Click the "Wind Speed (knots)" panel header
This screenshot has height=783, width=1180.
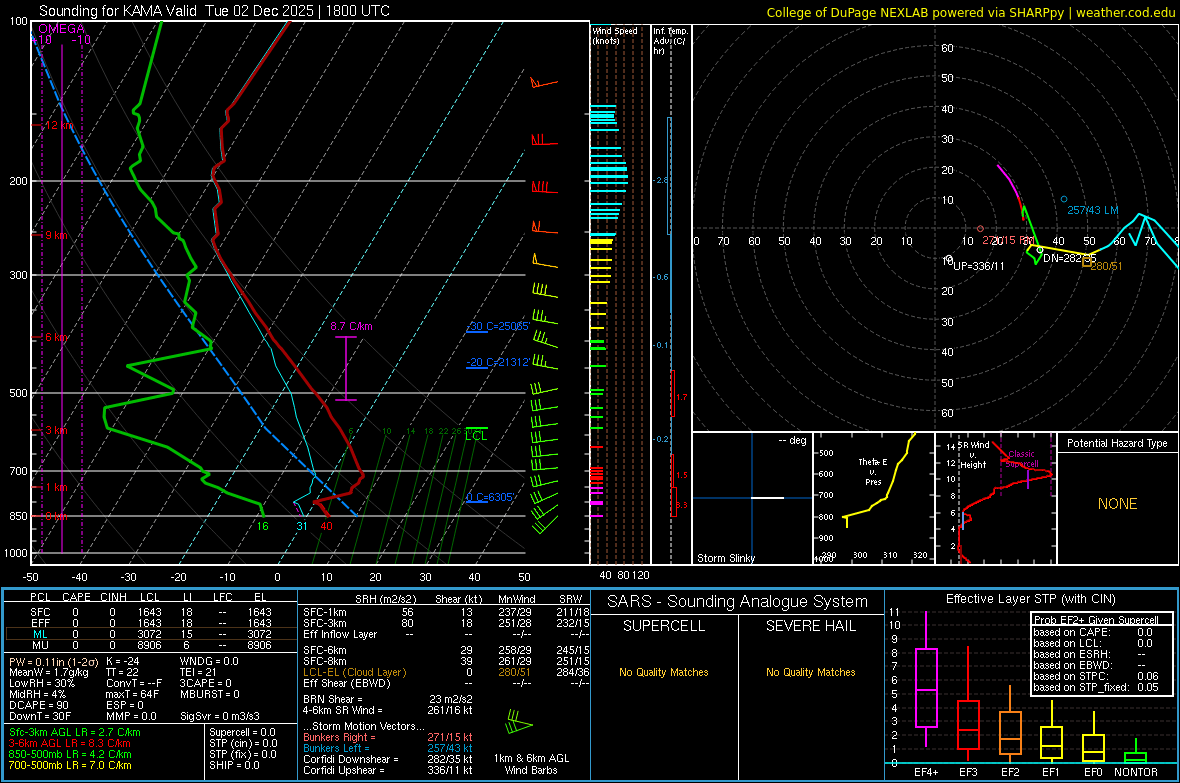(x=614, y=35)
